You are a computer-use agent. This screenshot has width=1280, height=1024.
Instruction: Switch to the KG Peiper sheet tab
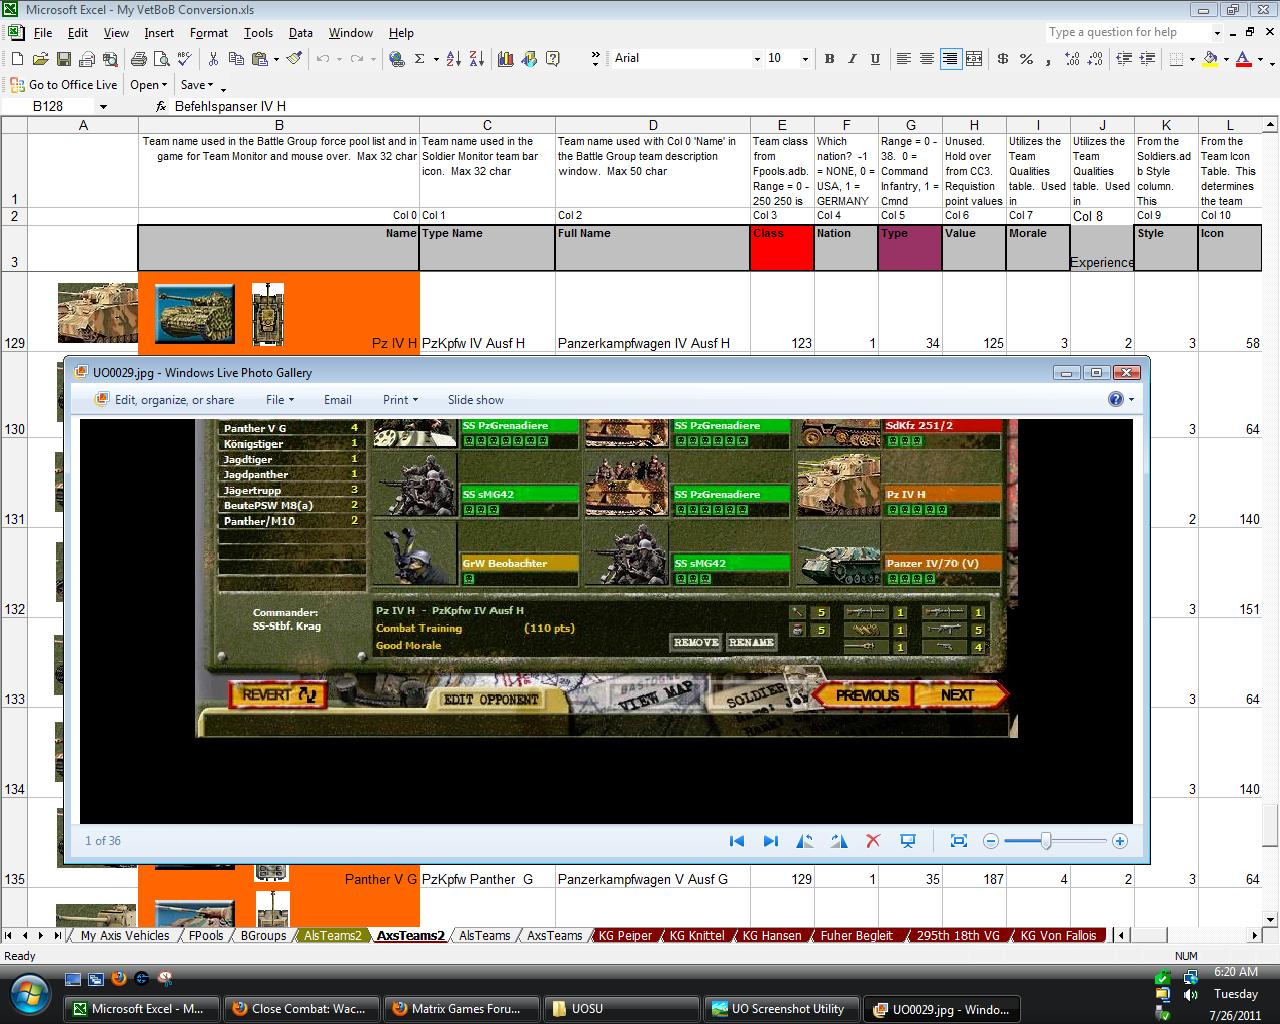625,936
